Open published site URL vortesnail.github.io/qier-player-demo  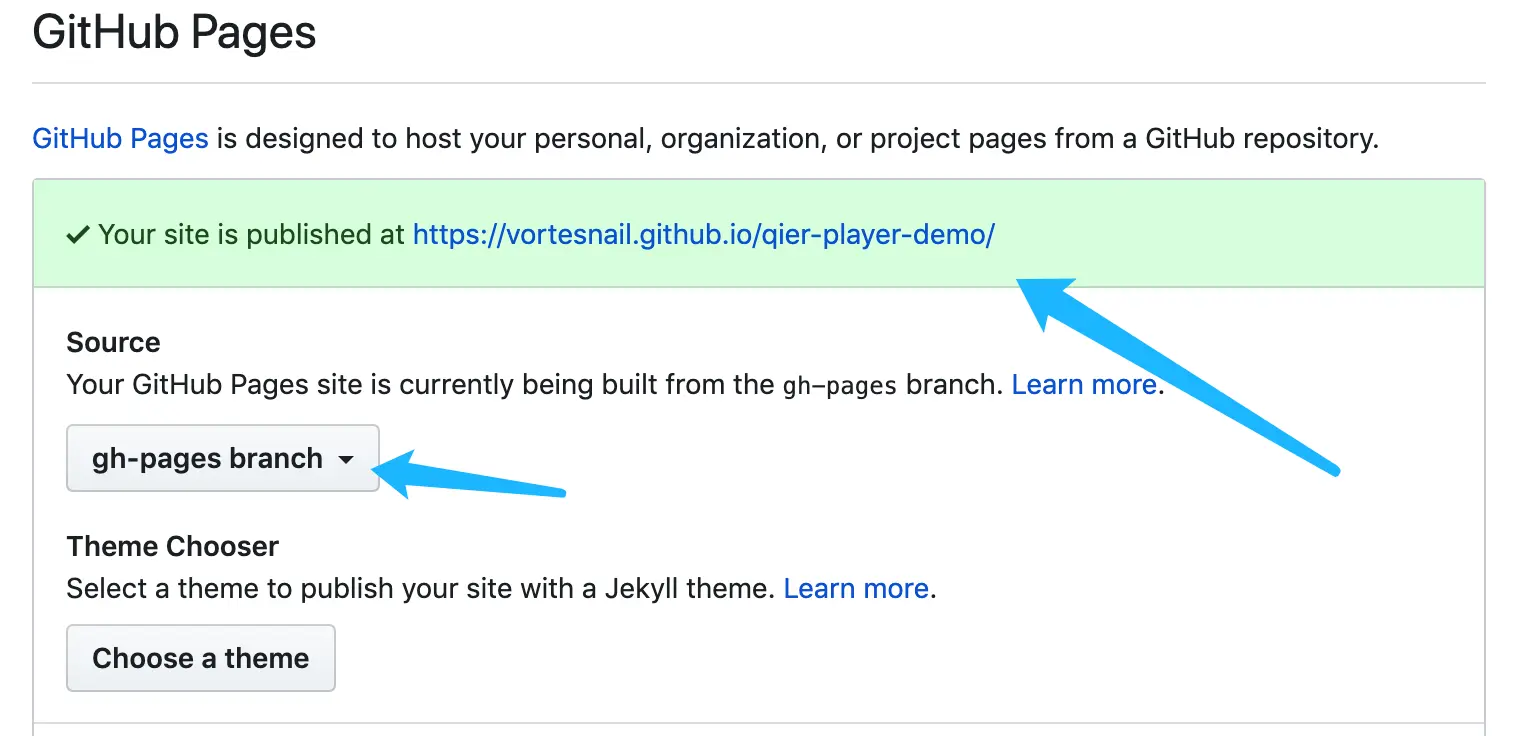(704, 235)
